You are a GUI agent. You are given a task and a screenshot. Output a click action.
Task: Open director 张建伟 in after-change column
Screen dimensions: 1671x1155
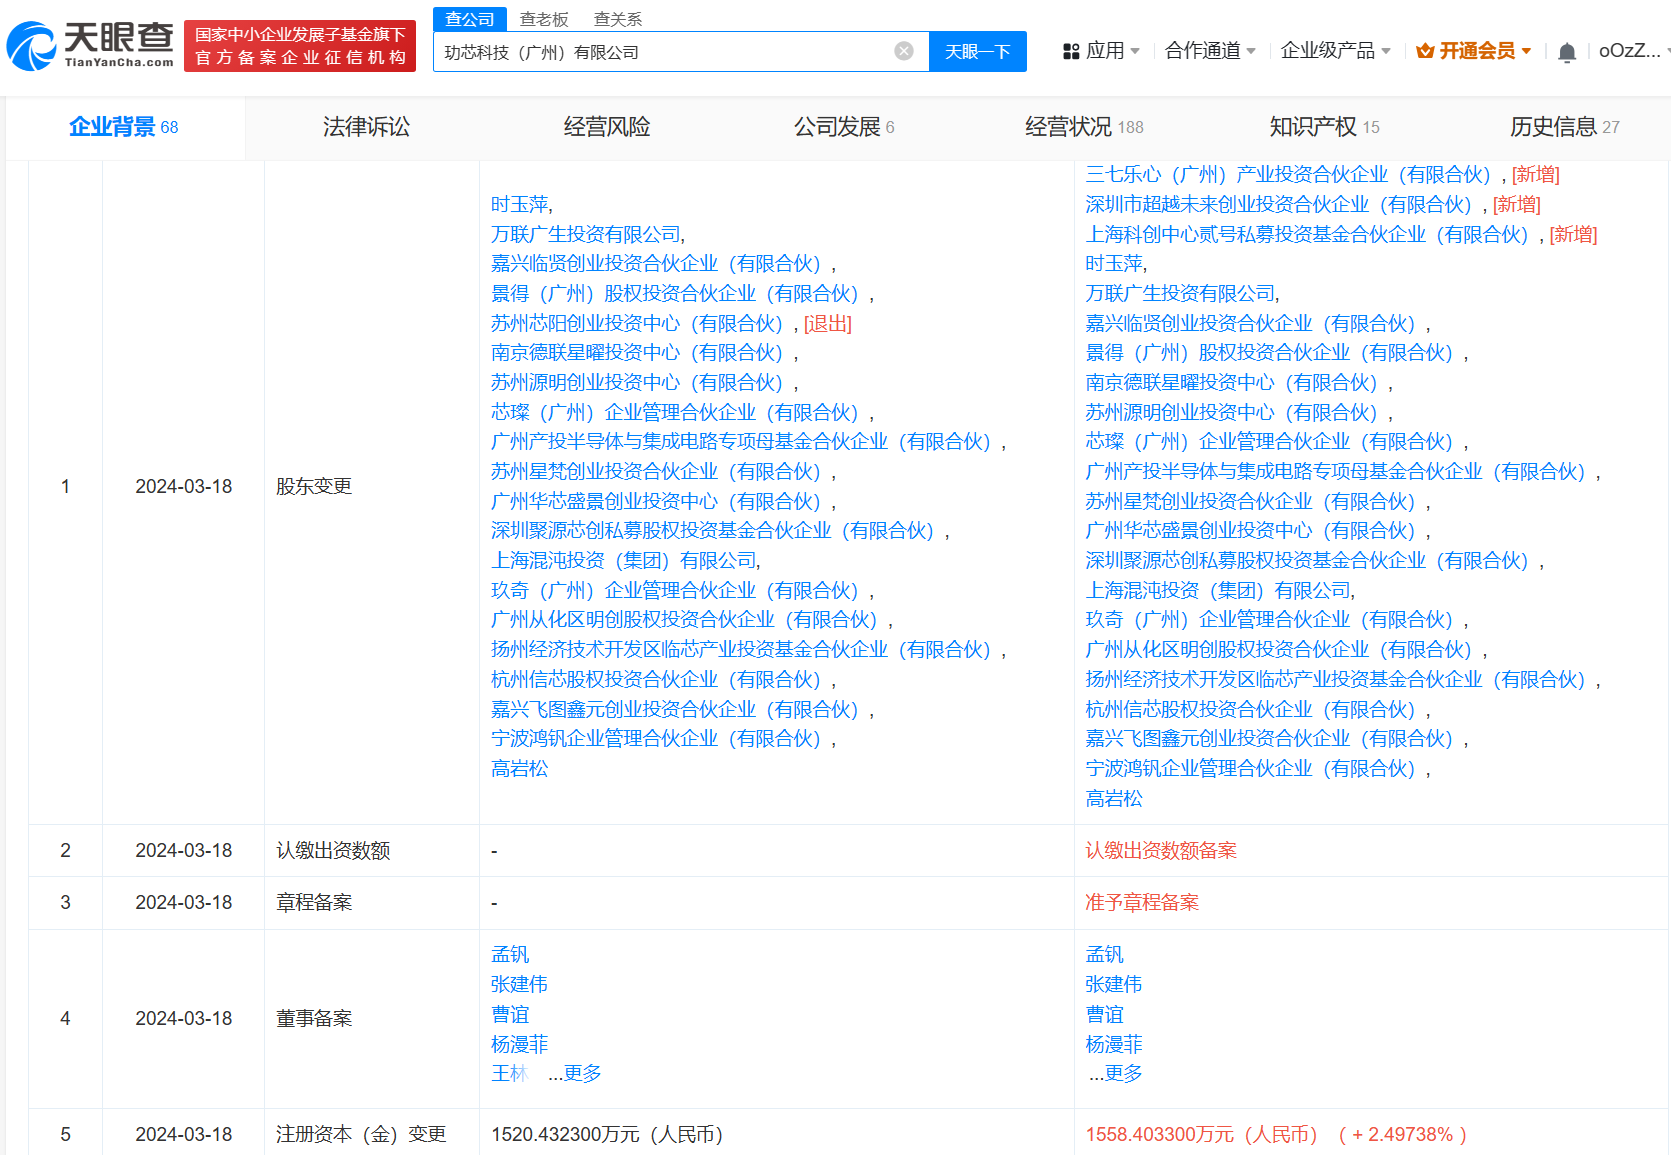[x=1114, y=985]
